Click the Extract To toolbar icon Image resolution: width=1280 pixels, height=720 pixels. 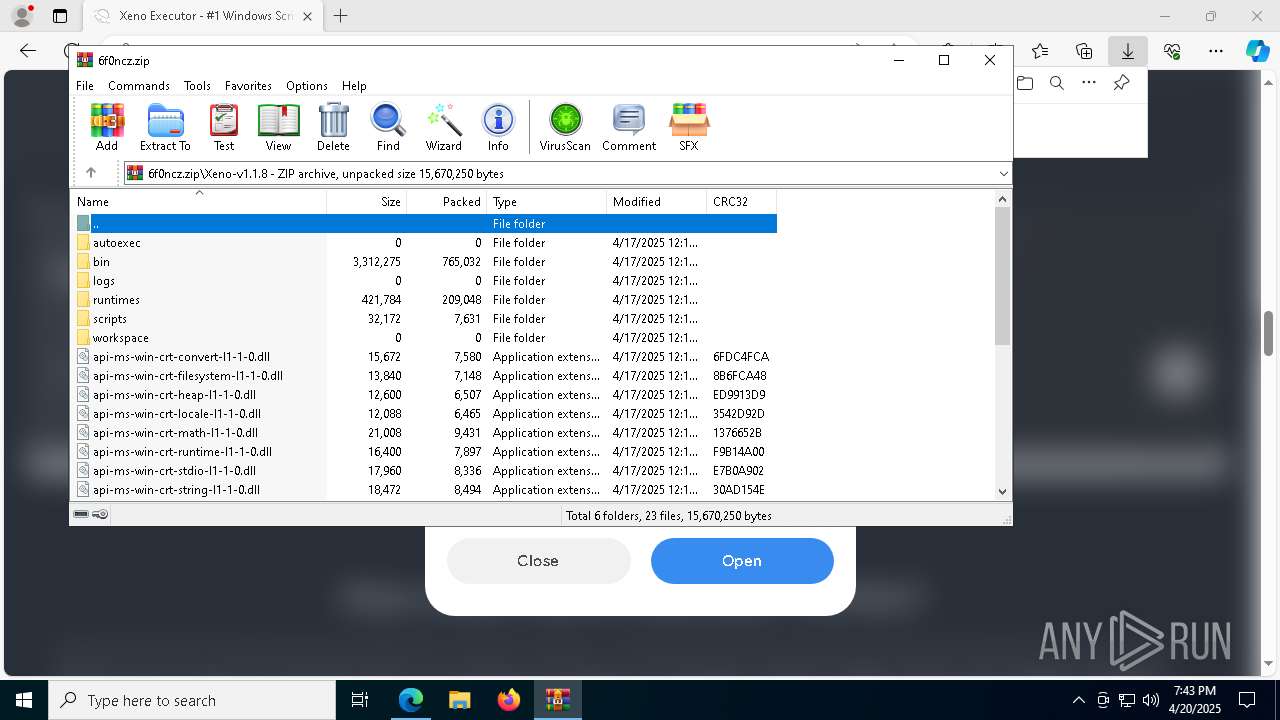pos(165,127)
